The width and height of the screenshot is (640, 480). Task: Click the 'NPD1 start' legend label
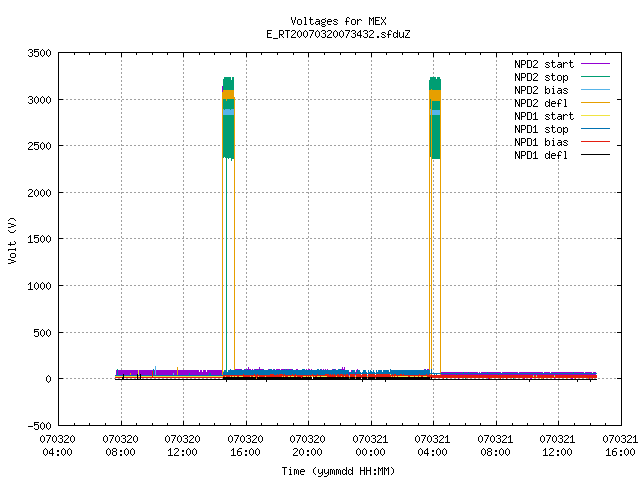544,116
